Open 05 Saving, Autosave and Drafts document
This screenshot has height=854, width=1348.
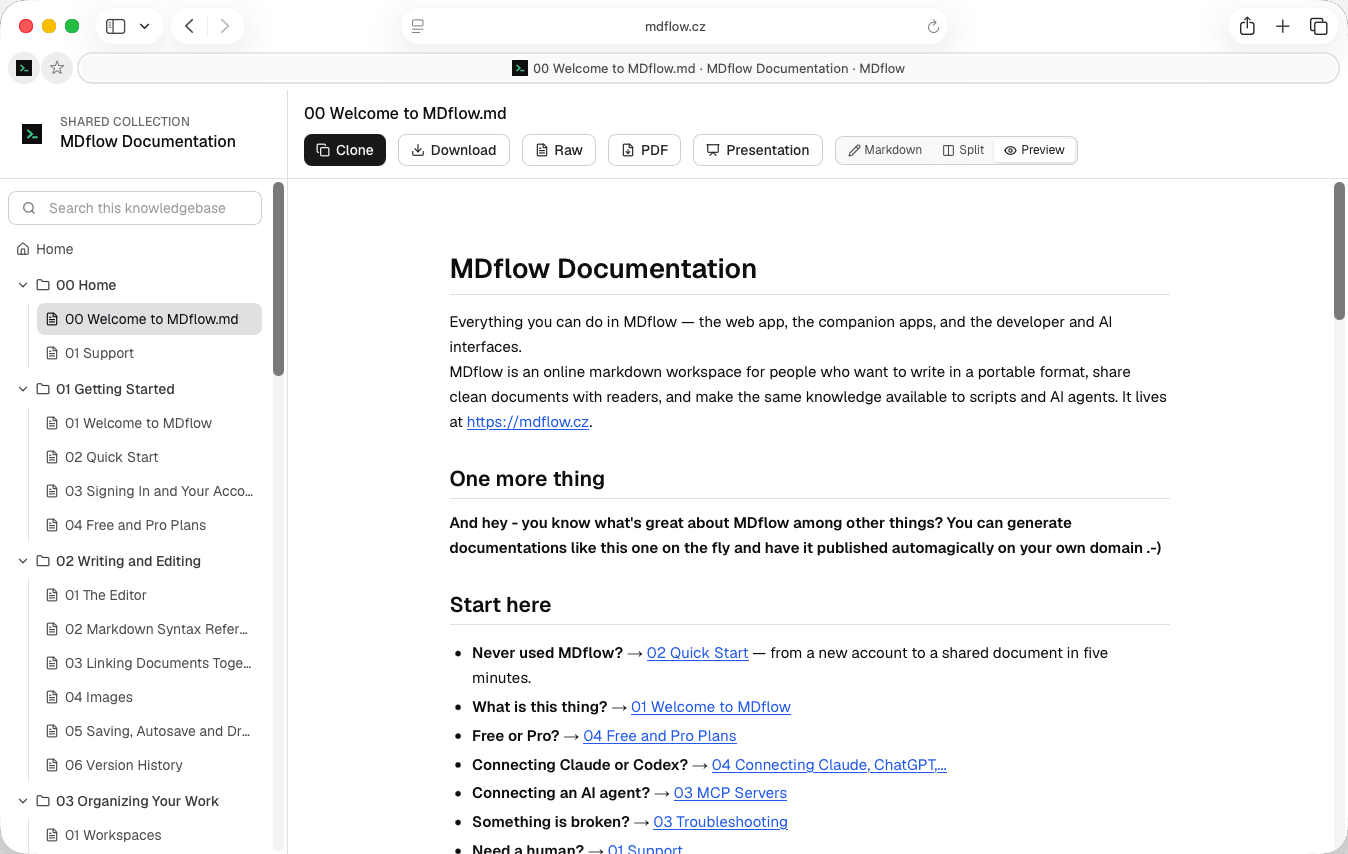point(149,731)
